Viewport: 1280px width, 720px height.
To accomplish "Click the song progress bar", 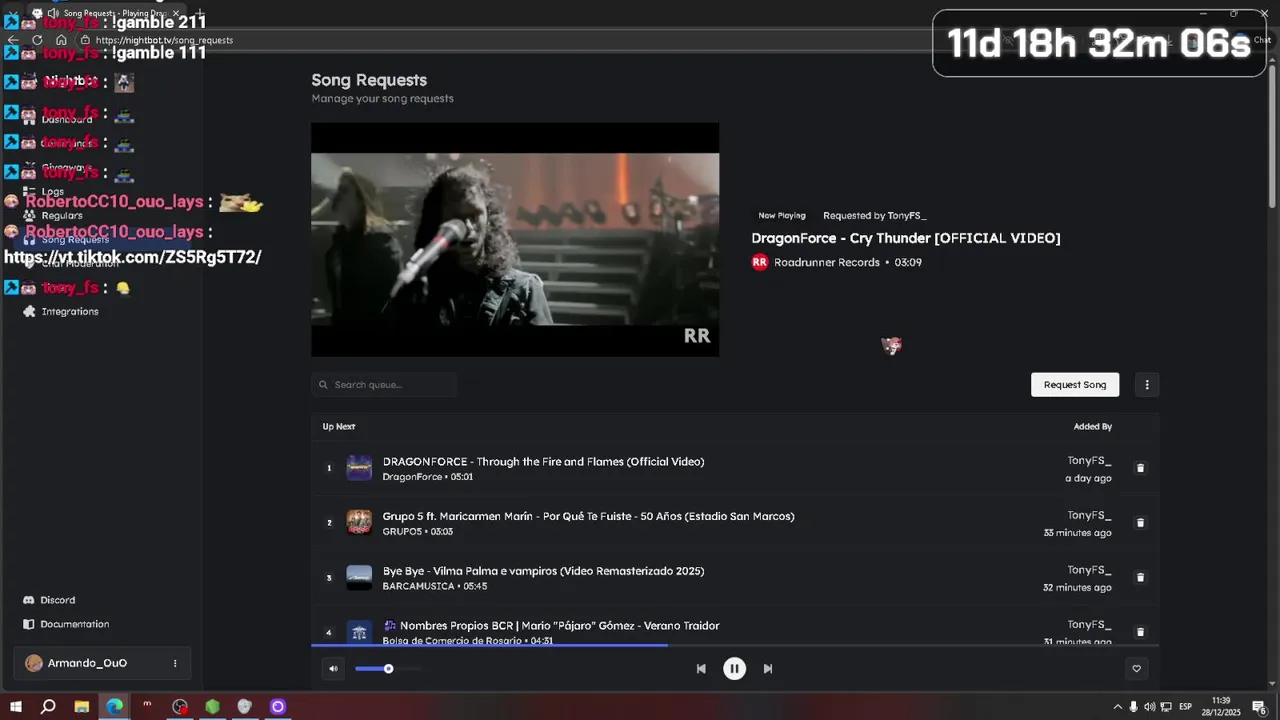I will coord(735,645).
